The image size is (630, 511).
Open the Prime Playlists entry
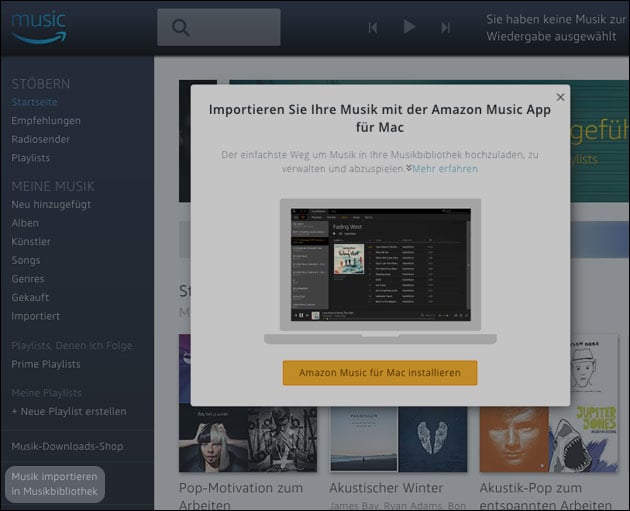click(x=46, y=364)
